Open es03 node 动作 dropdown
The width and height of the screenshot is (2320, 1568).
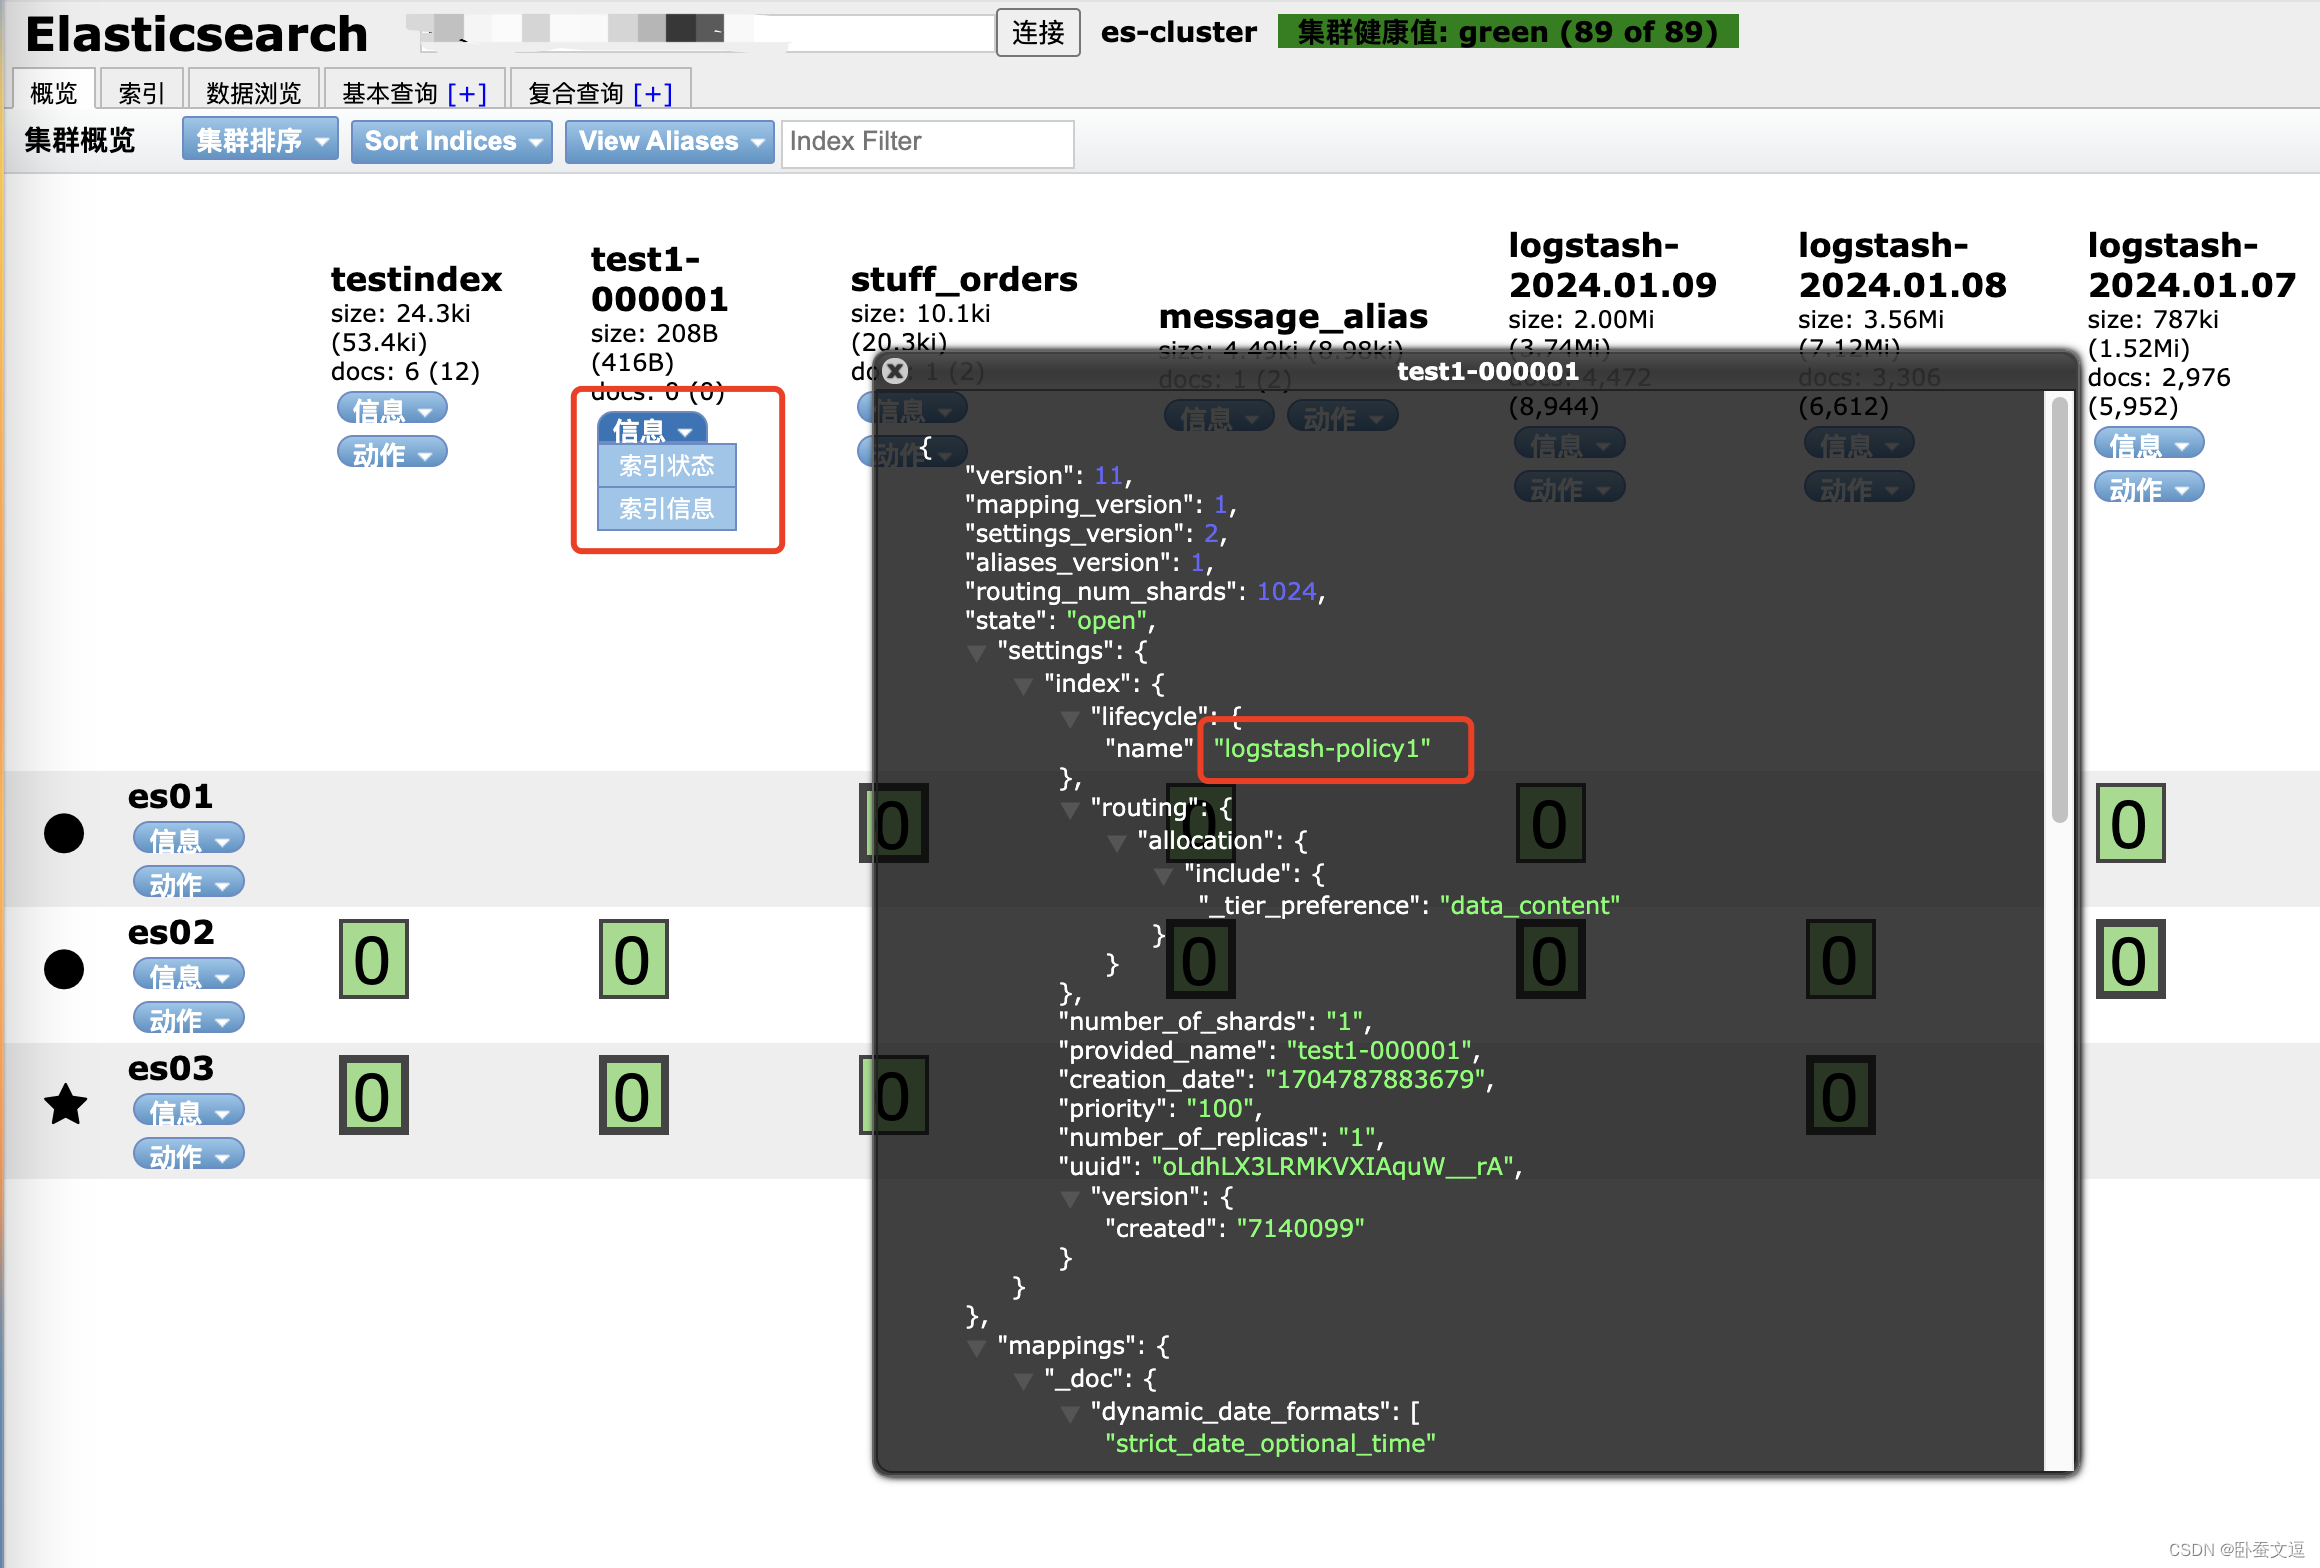[189, 1155]
